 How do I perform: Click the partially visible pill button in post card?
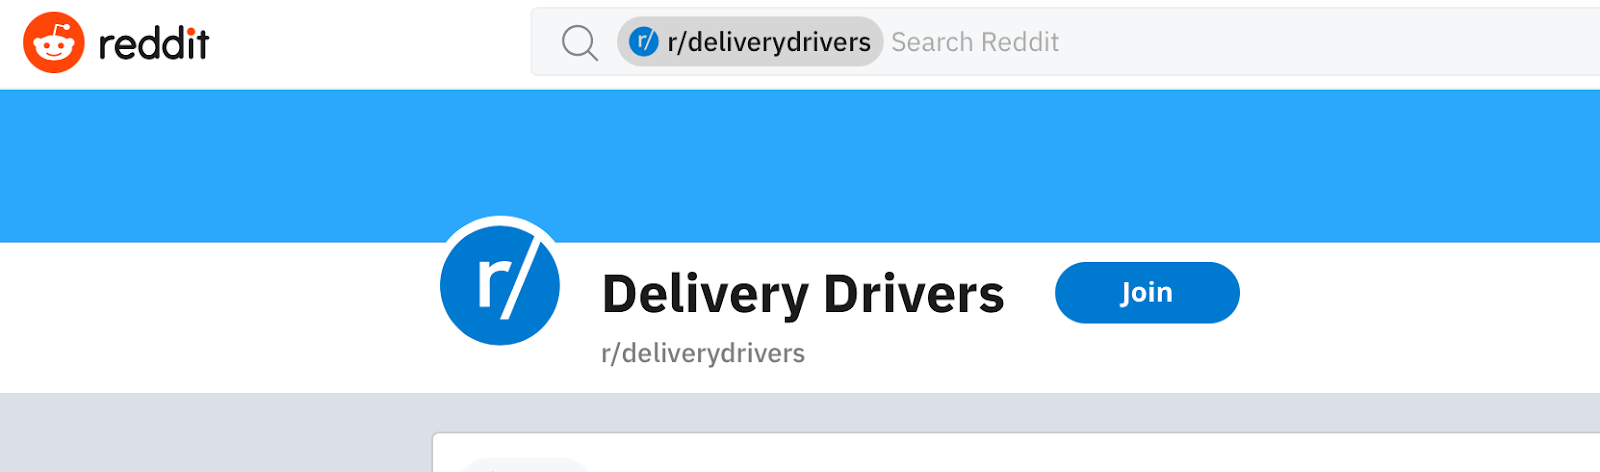tap(525, 465)
